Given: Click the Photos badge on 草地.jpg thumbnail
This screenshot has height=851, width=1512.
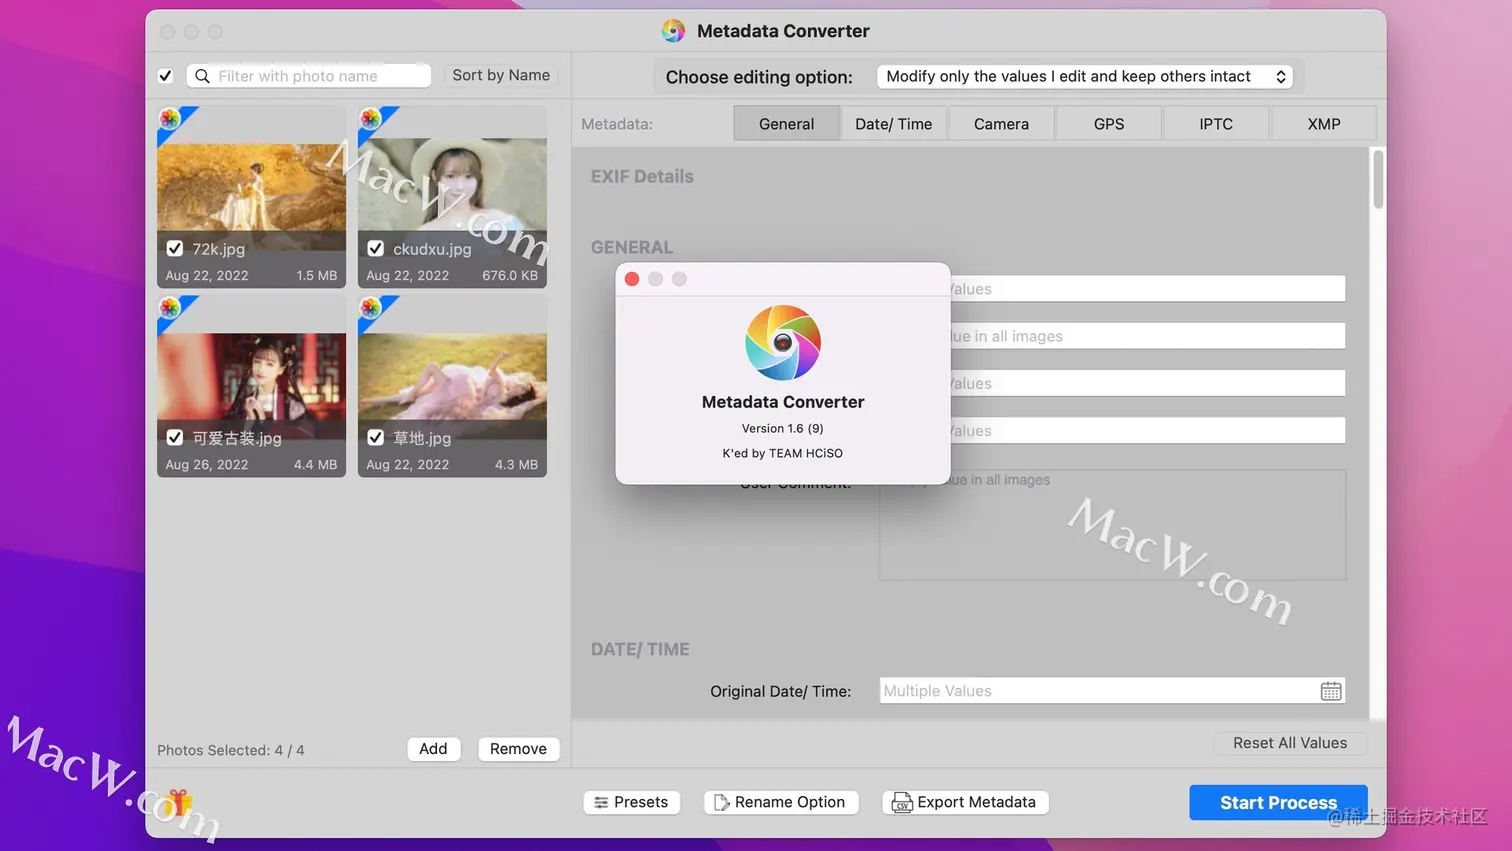Looking at the screenshot, I should coord(371,308).
